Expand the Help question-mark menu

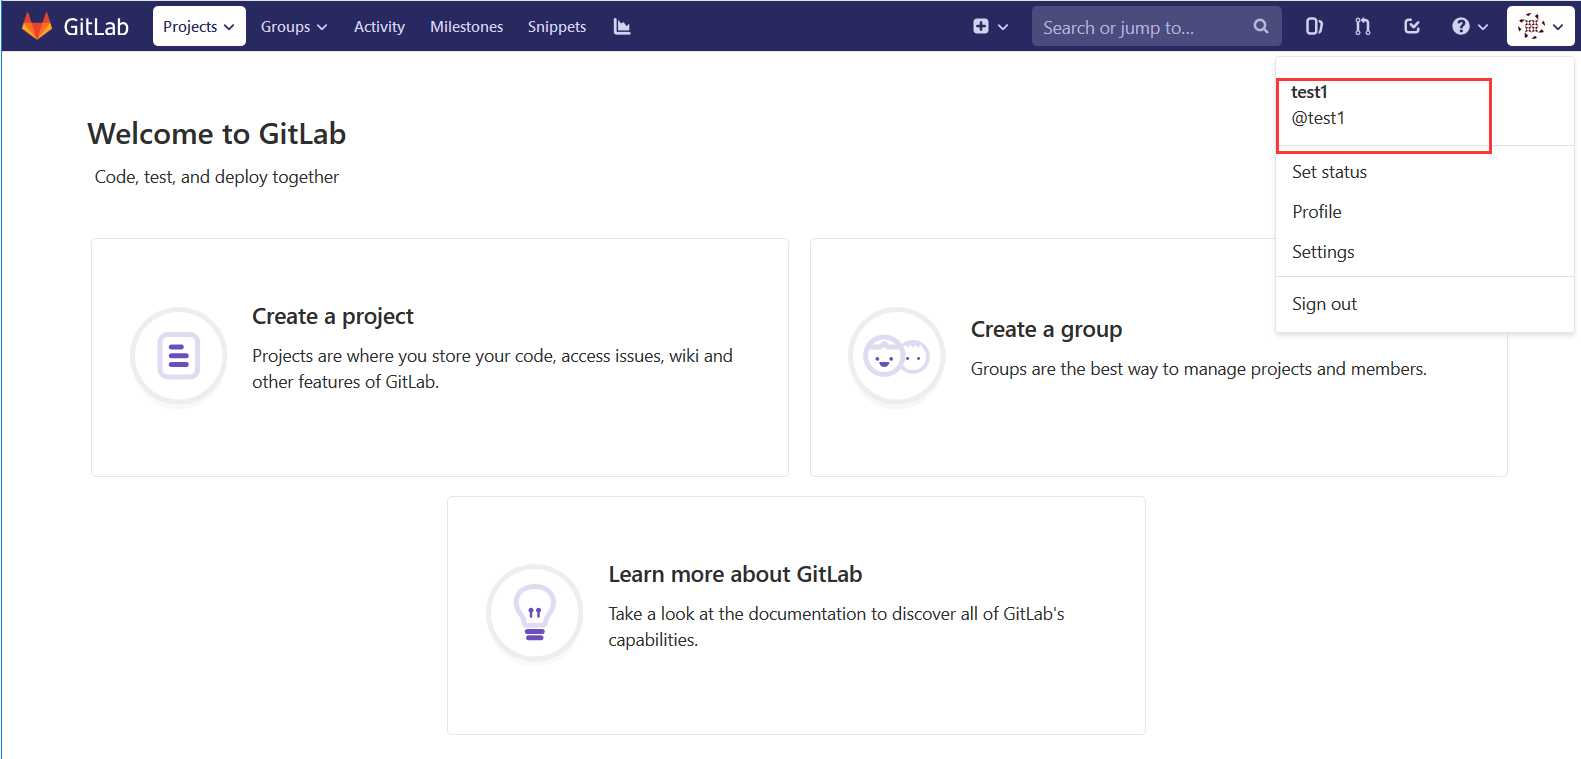pyautogui.click(x=1470, y=26)
